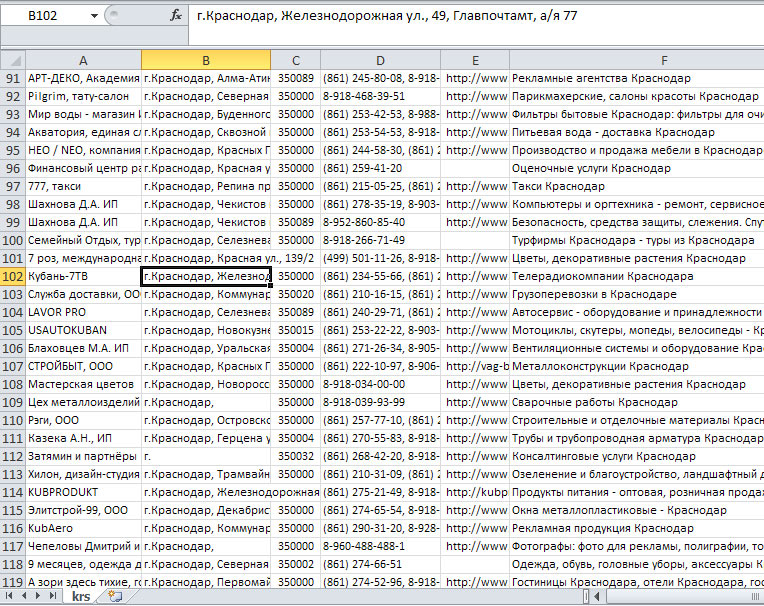Click cell 'Оценочные услуги Краснодар'
This screenshot has width=764, height=606.
click(x=637, y=169)
